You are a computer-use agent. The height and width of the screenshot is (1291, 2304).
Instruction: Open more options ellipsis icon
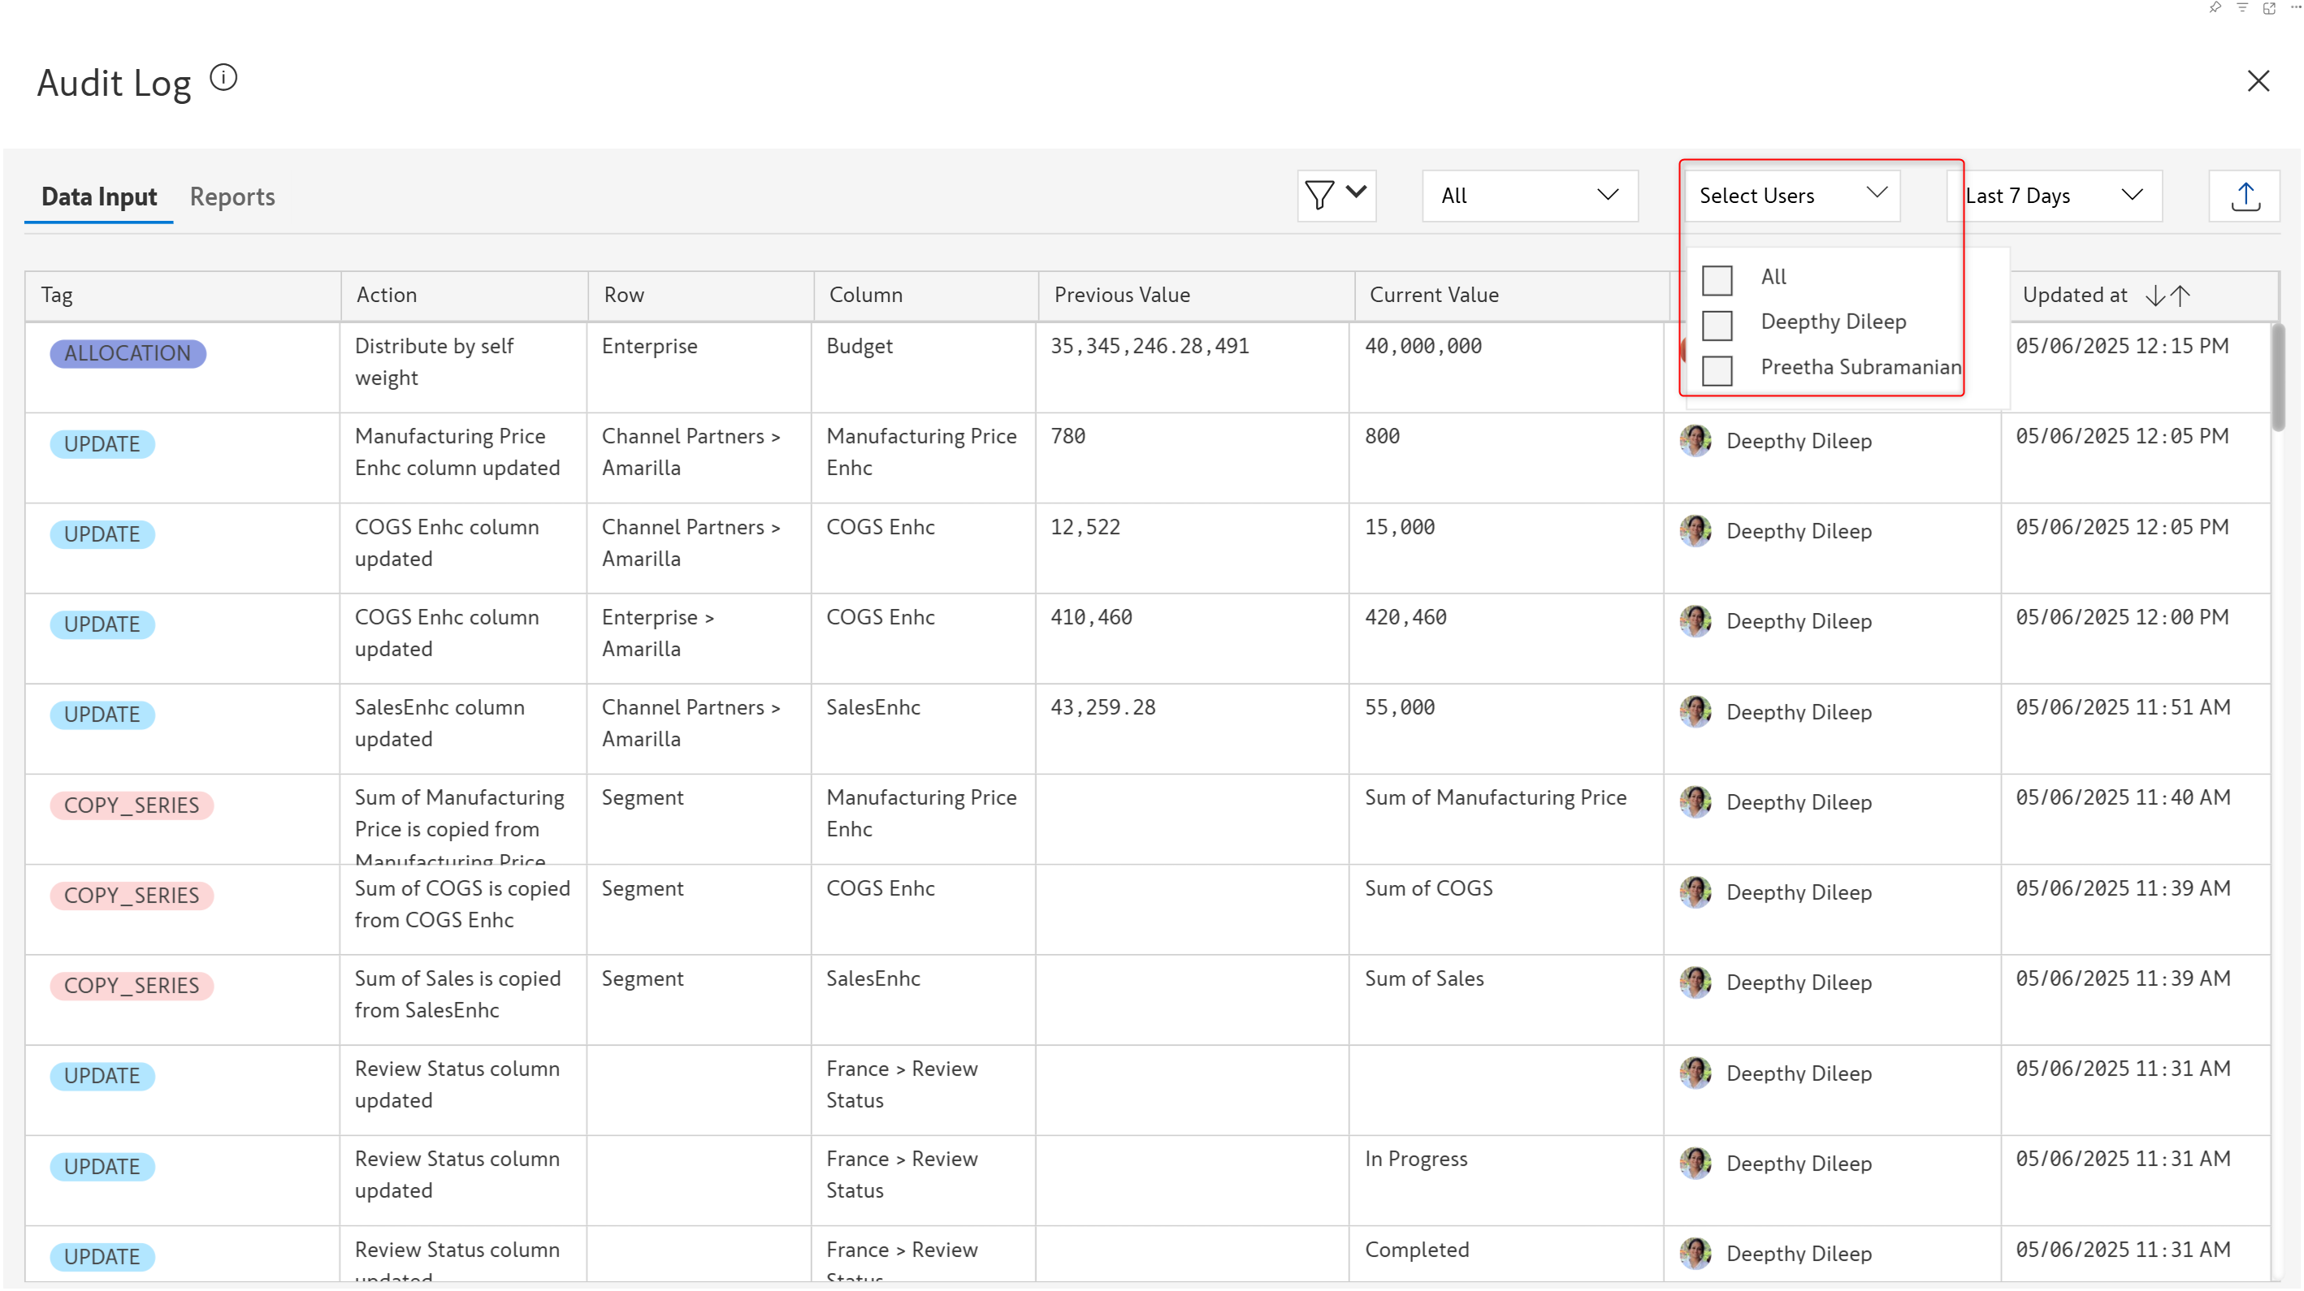(x=2296, y=8)
